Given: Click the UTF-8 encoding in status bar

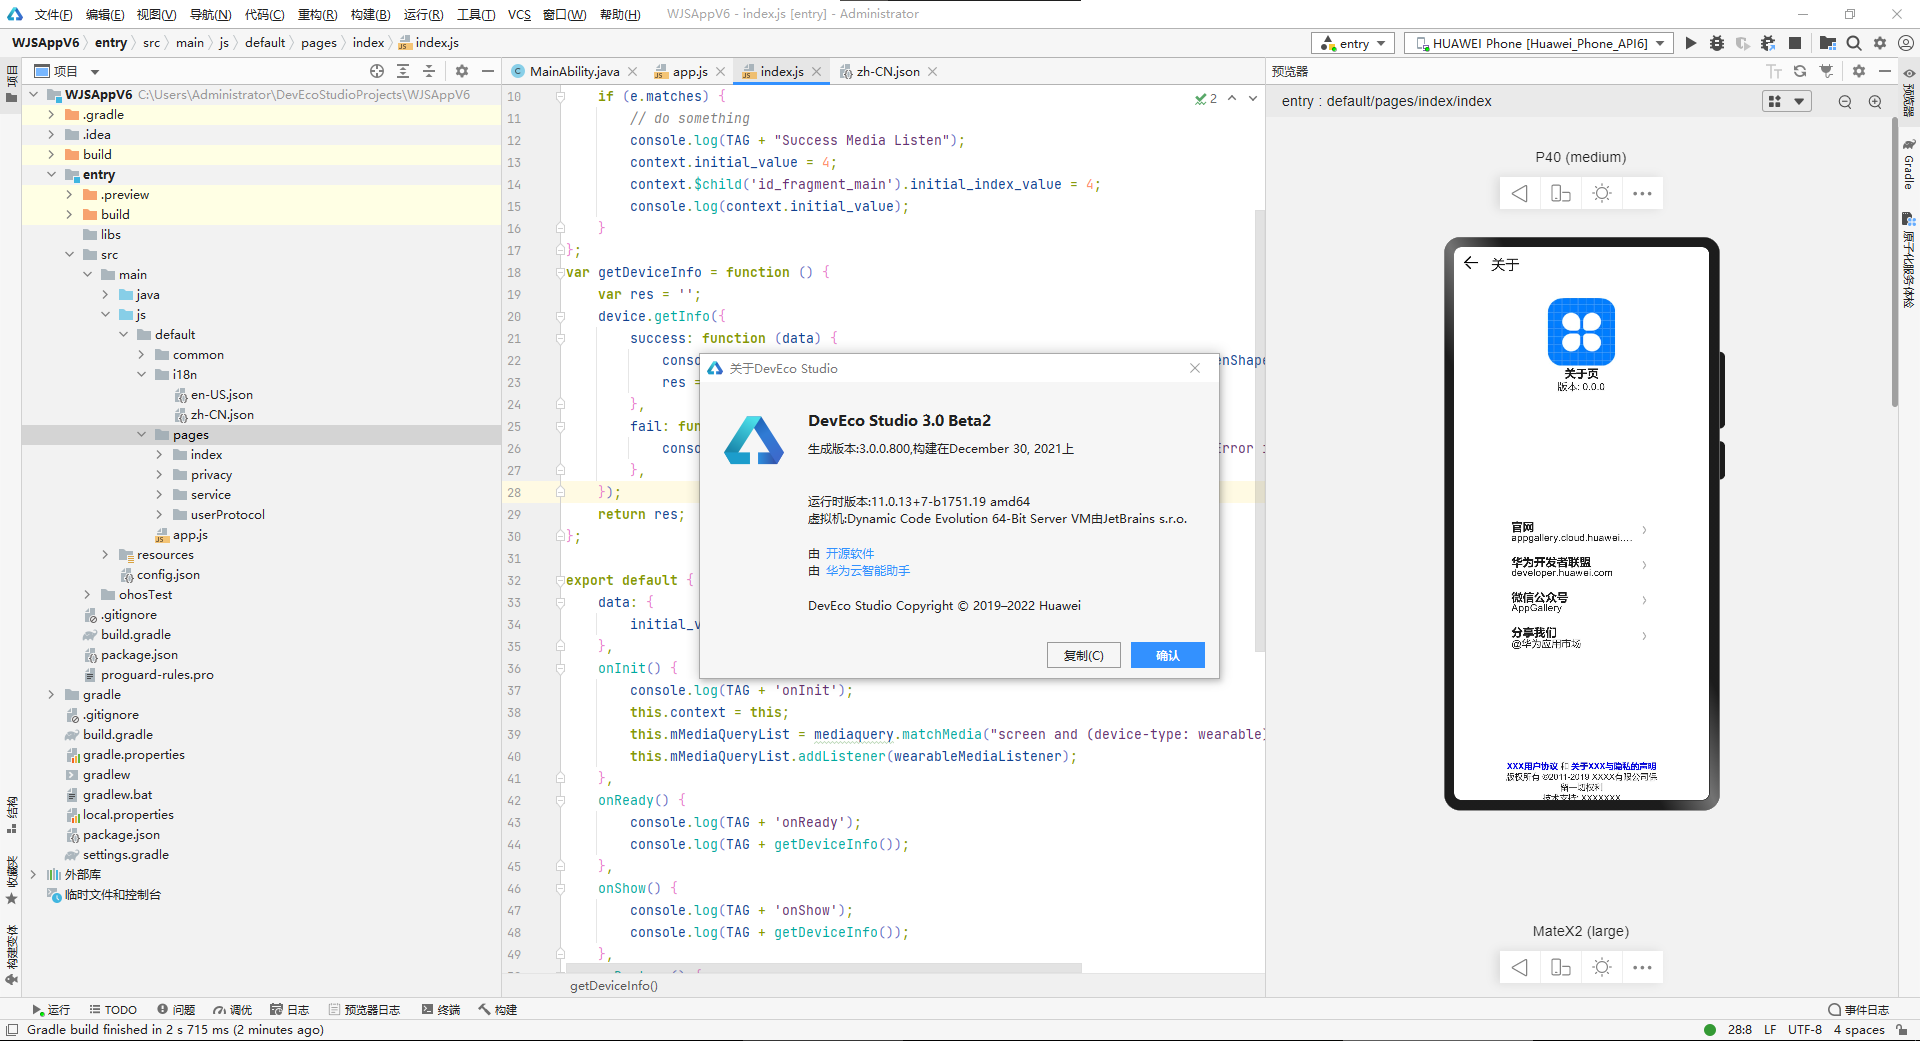Looking at the screenshot, I should (1804, 1030).
